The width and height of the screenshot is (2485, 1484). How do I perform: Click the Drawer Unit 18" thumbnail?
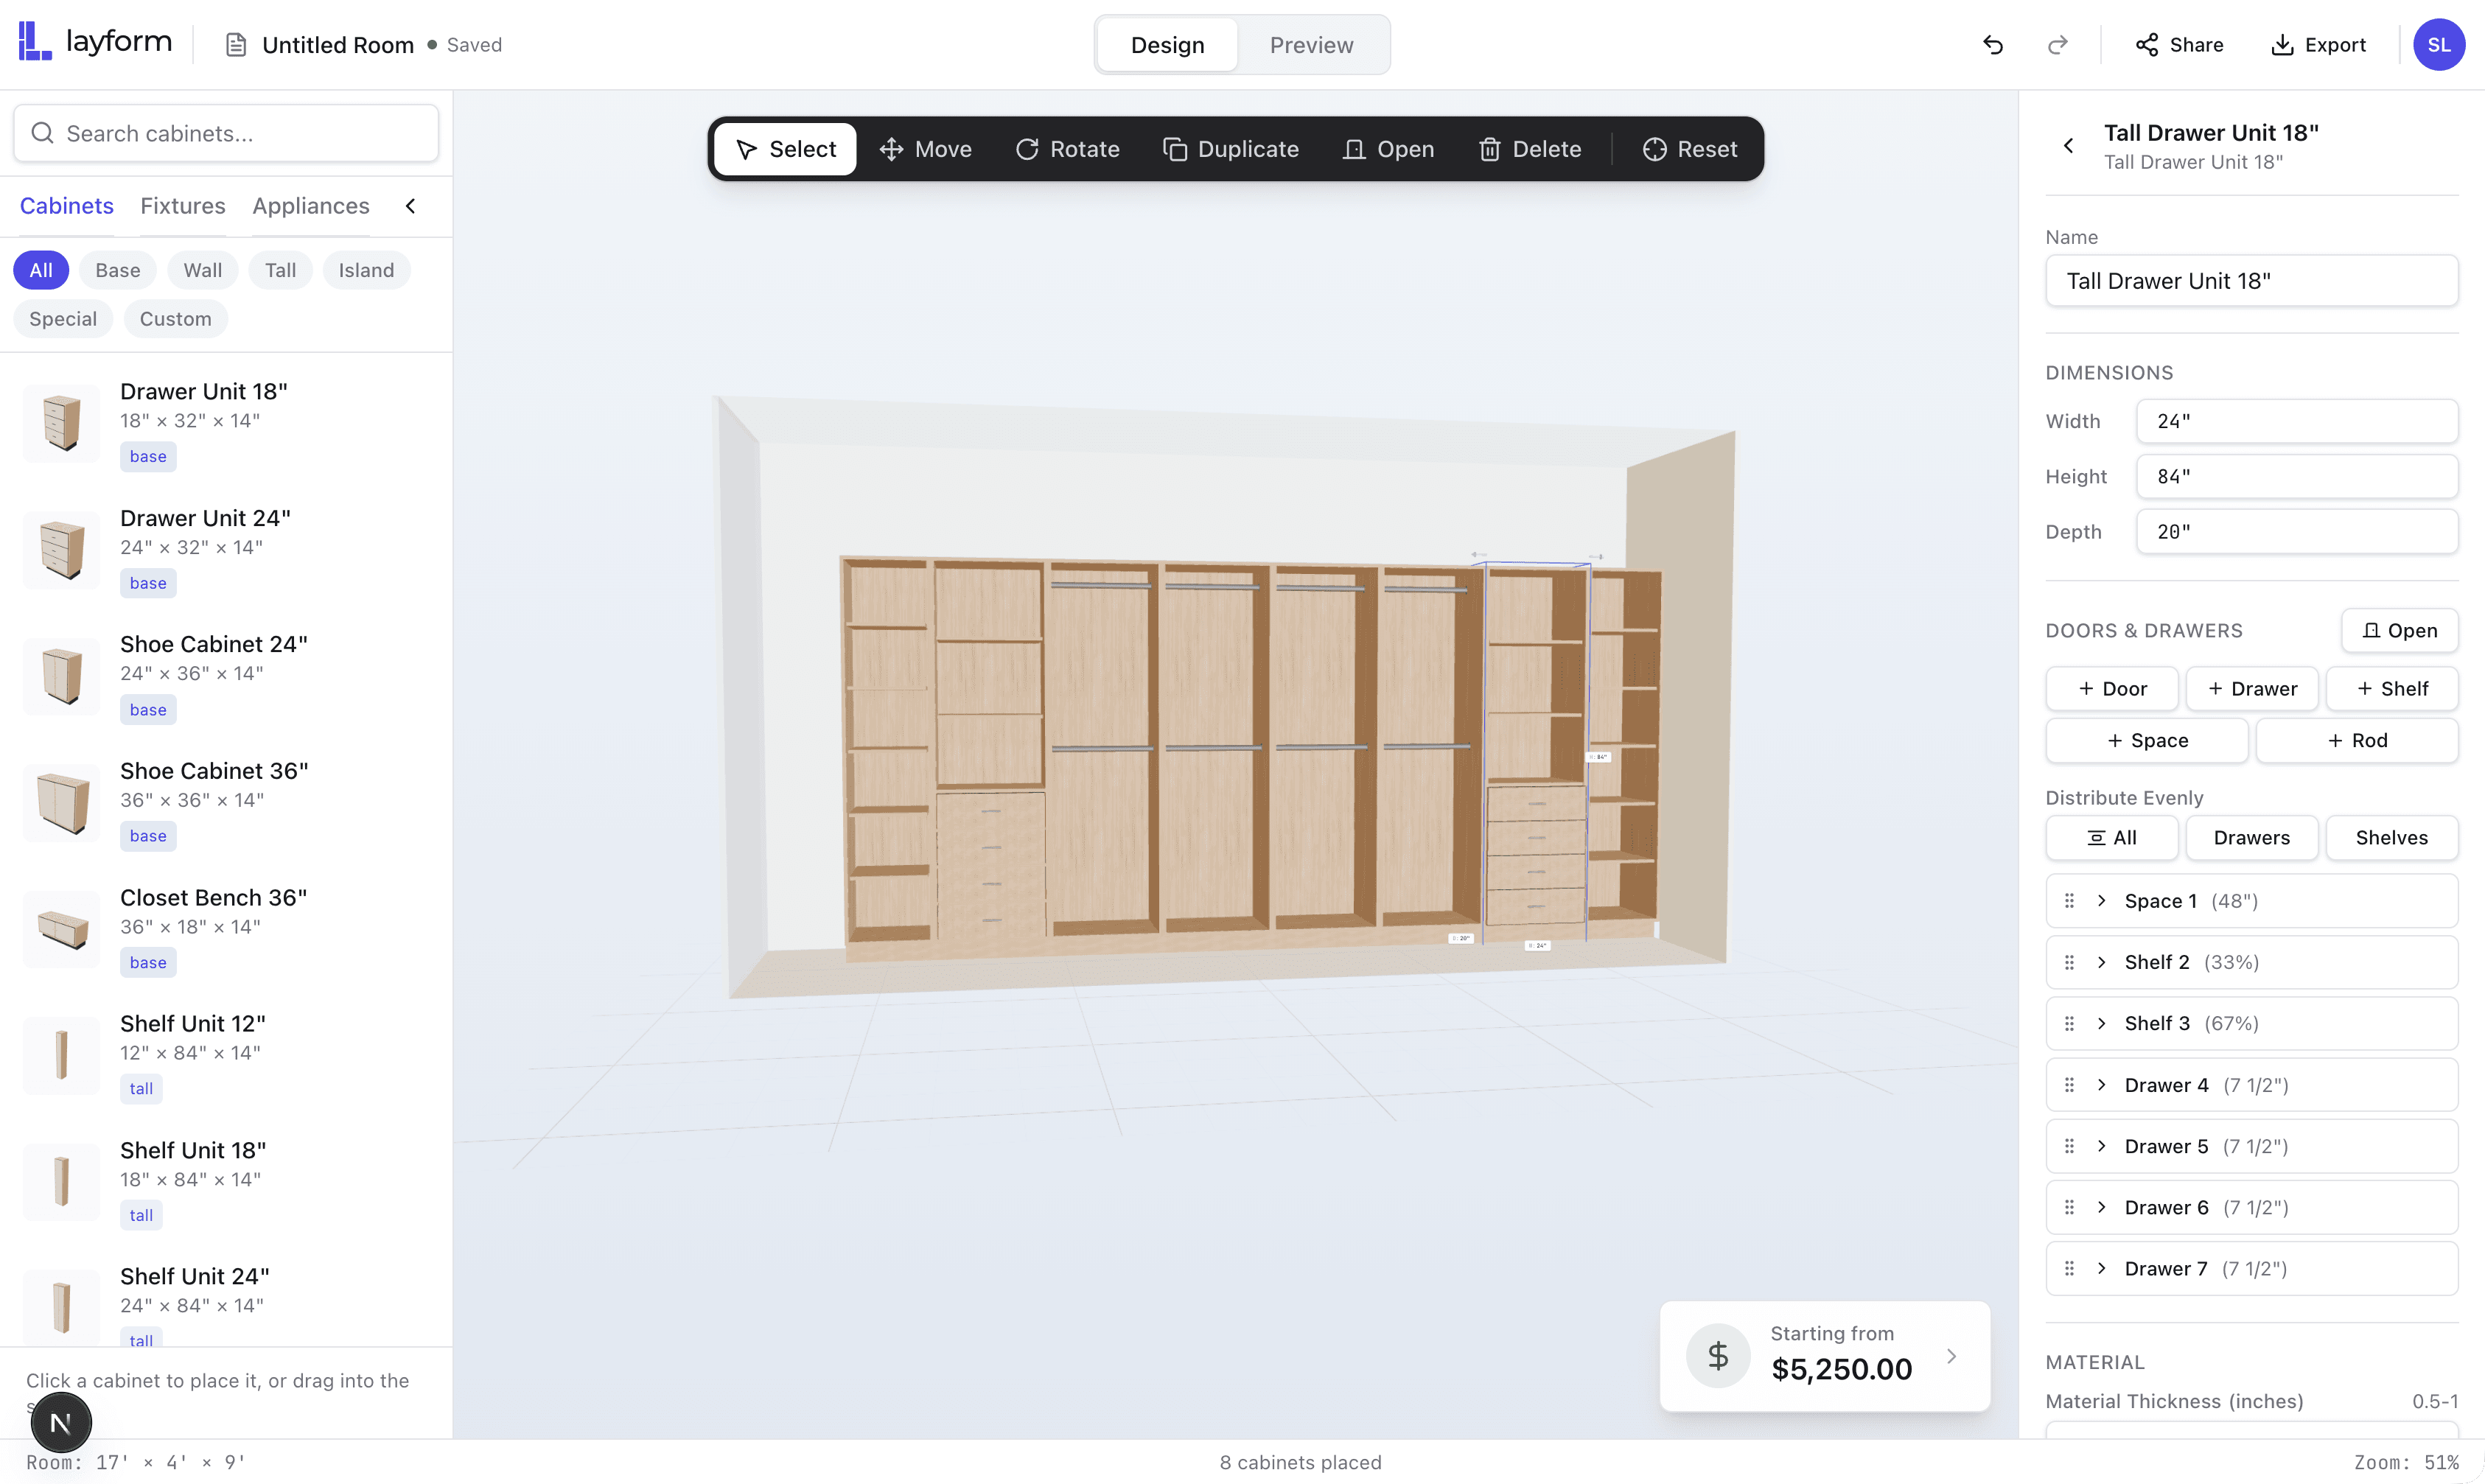click(x=62, y=423)
